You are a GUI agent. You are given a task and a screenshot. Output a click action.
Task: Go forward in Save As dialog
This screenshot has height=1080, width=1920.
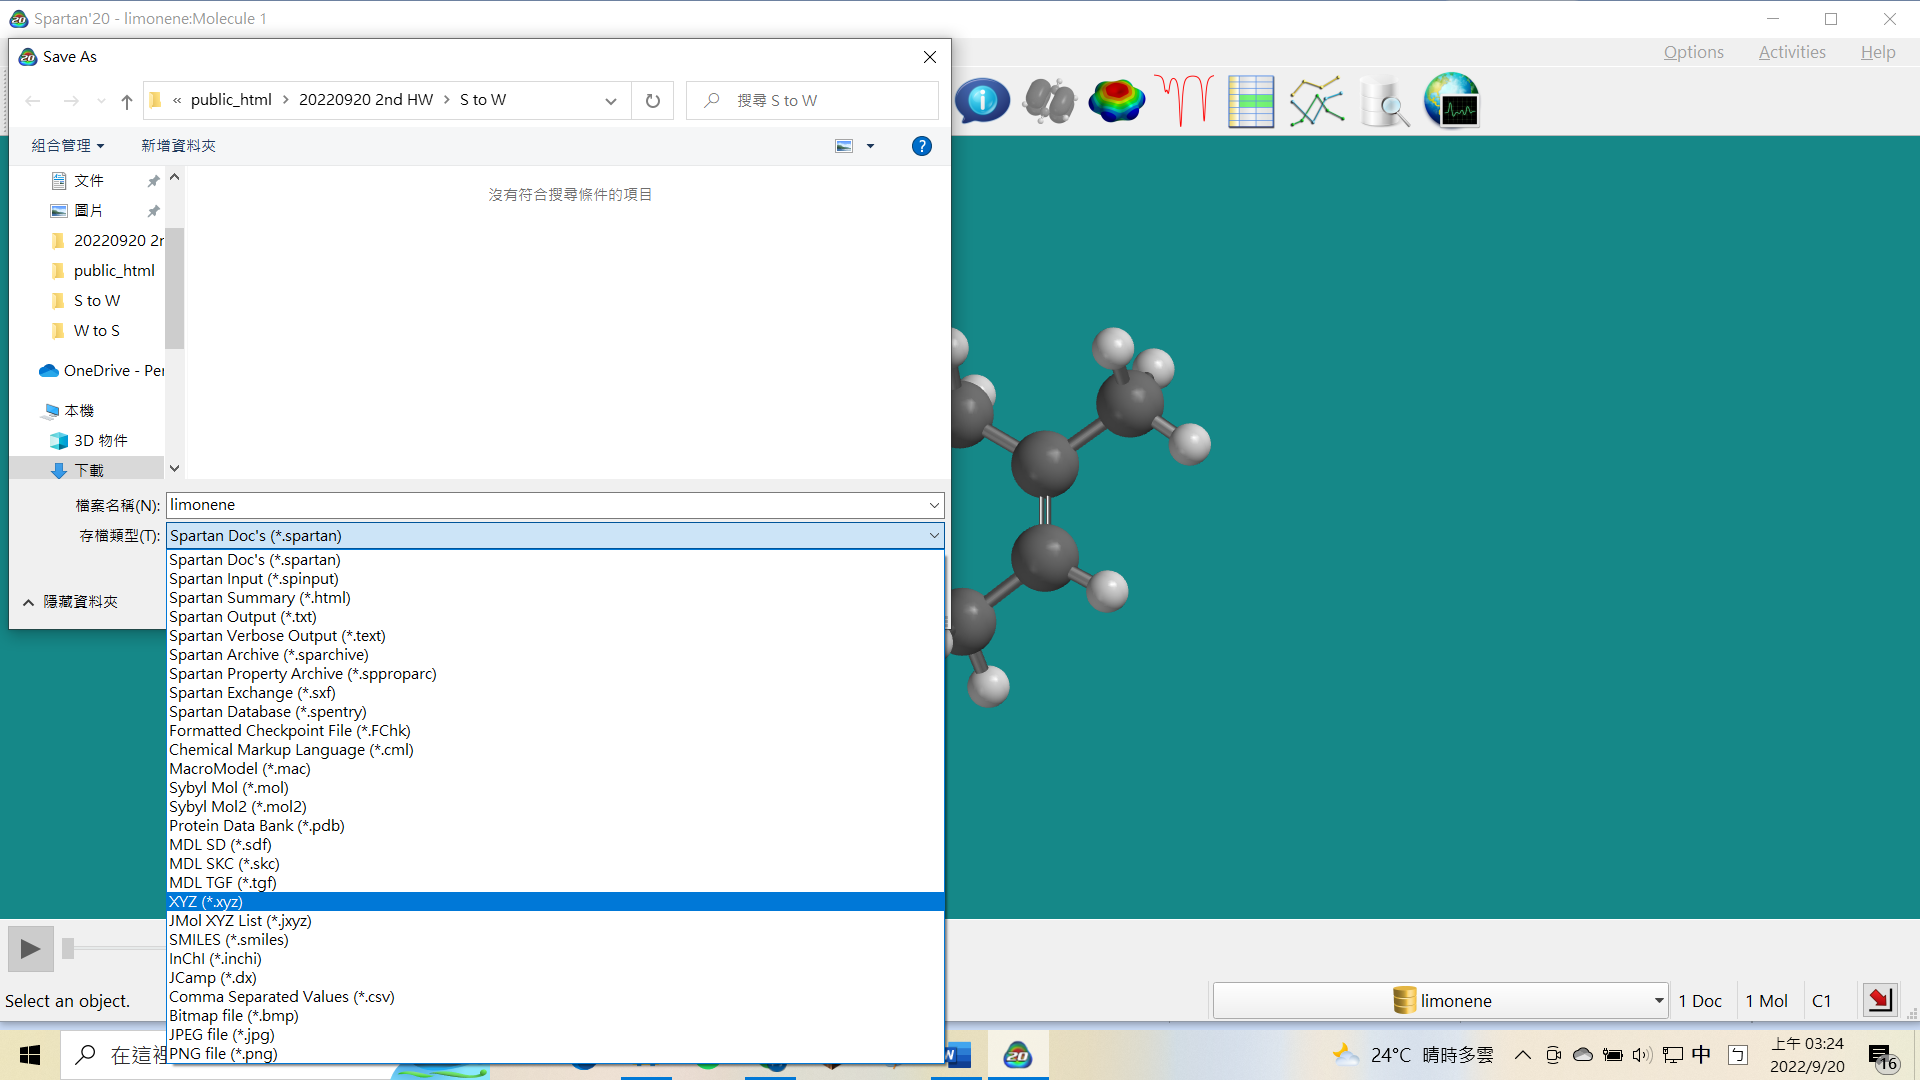pyautogui.click(x=71, y=100)
